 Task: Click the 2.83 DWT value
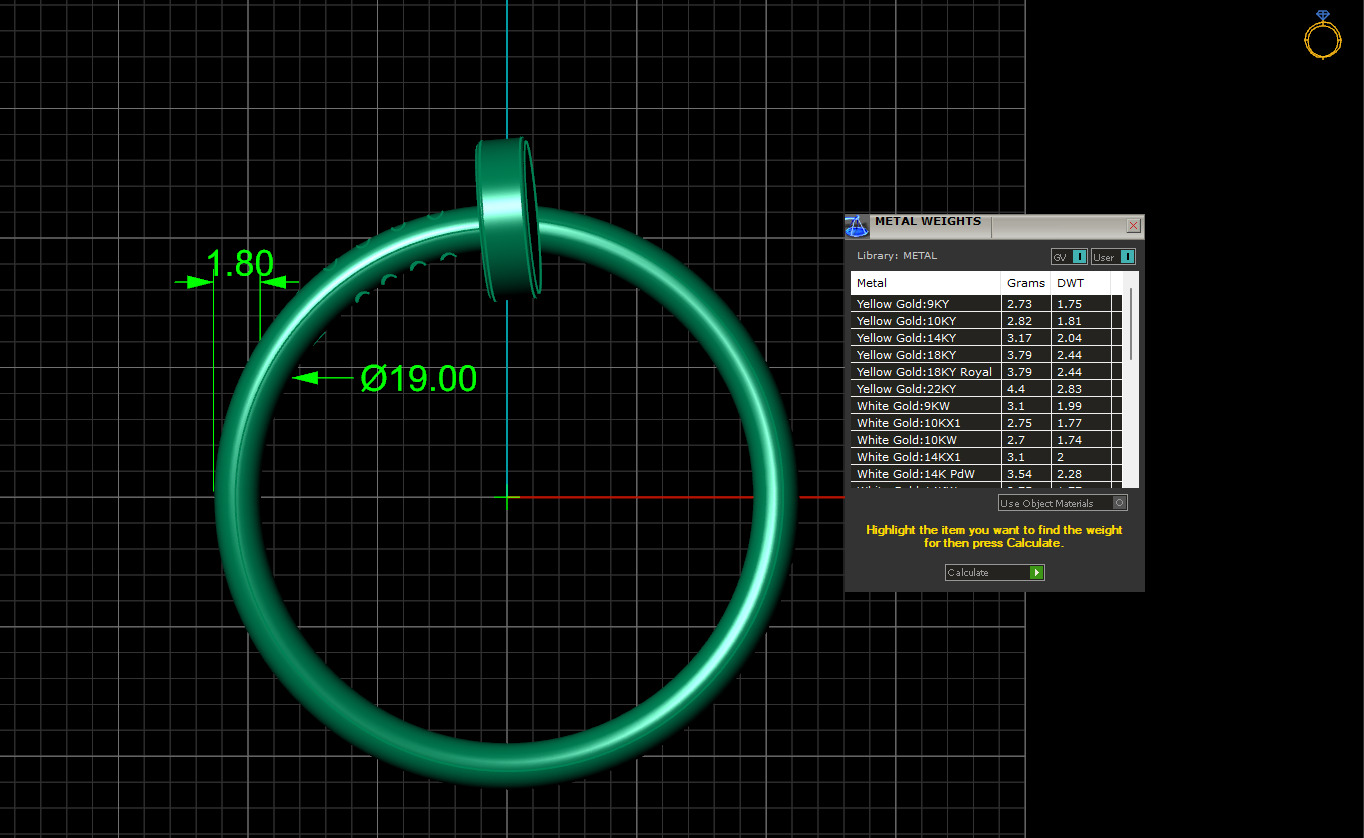[1069, 389]
